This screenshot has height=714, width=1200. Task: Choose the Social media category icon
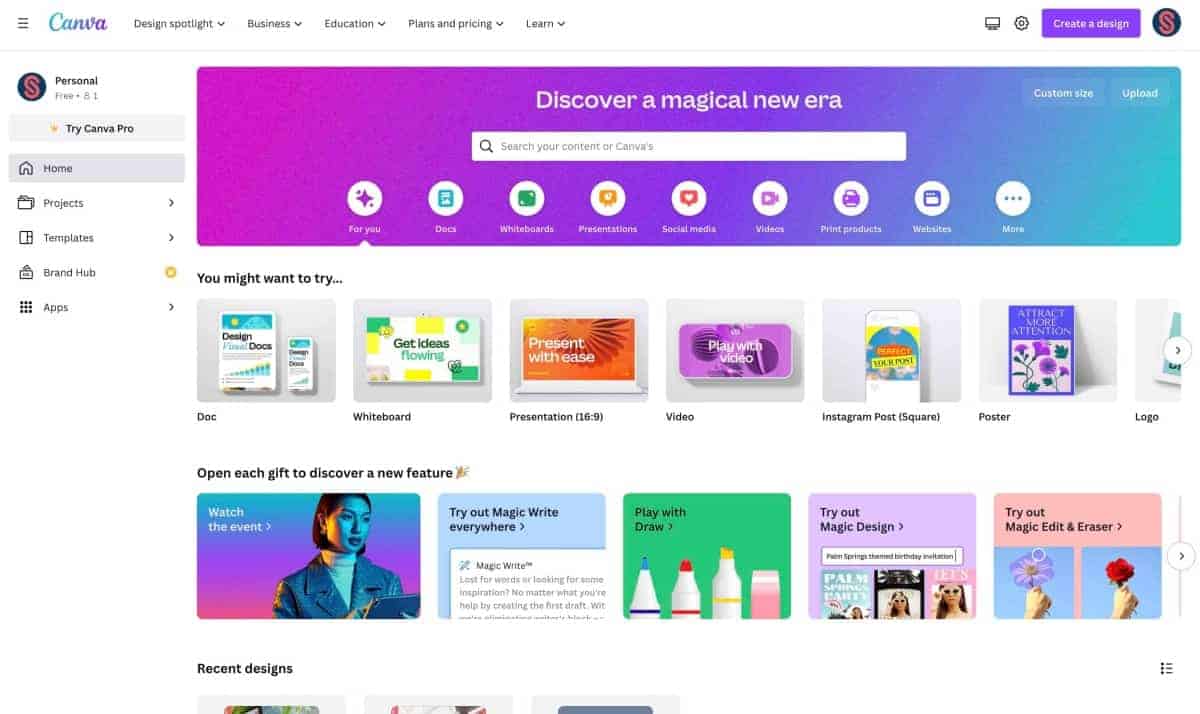689,198
